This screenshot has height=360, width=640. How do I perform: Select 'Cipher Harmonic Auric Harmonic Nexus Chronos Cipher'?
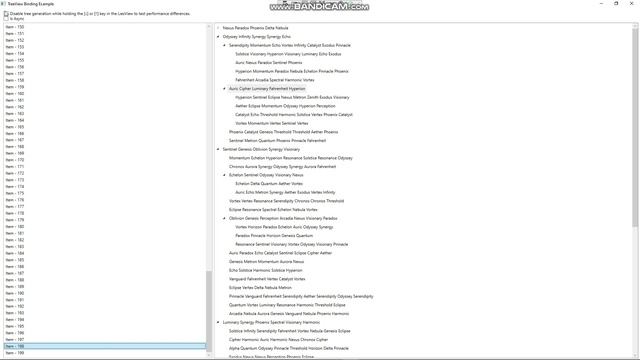[x=278, y=340]
